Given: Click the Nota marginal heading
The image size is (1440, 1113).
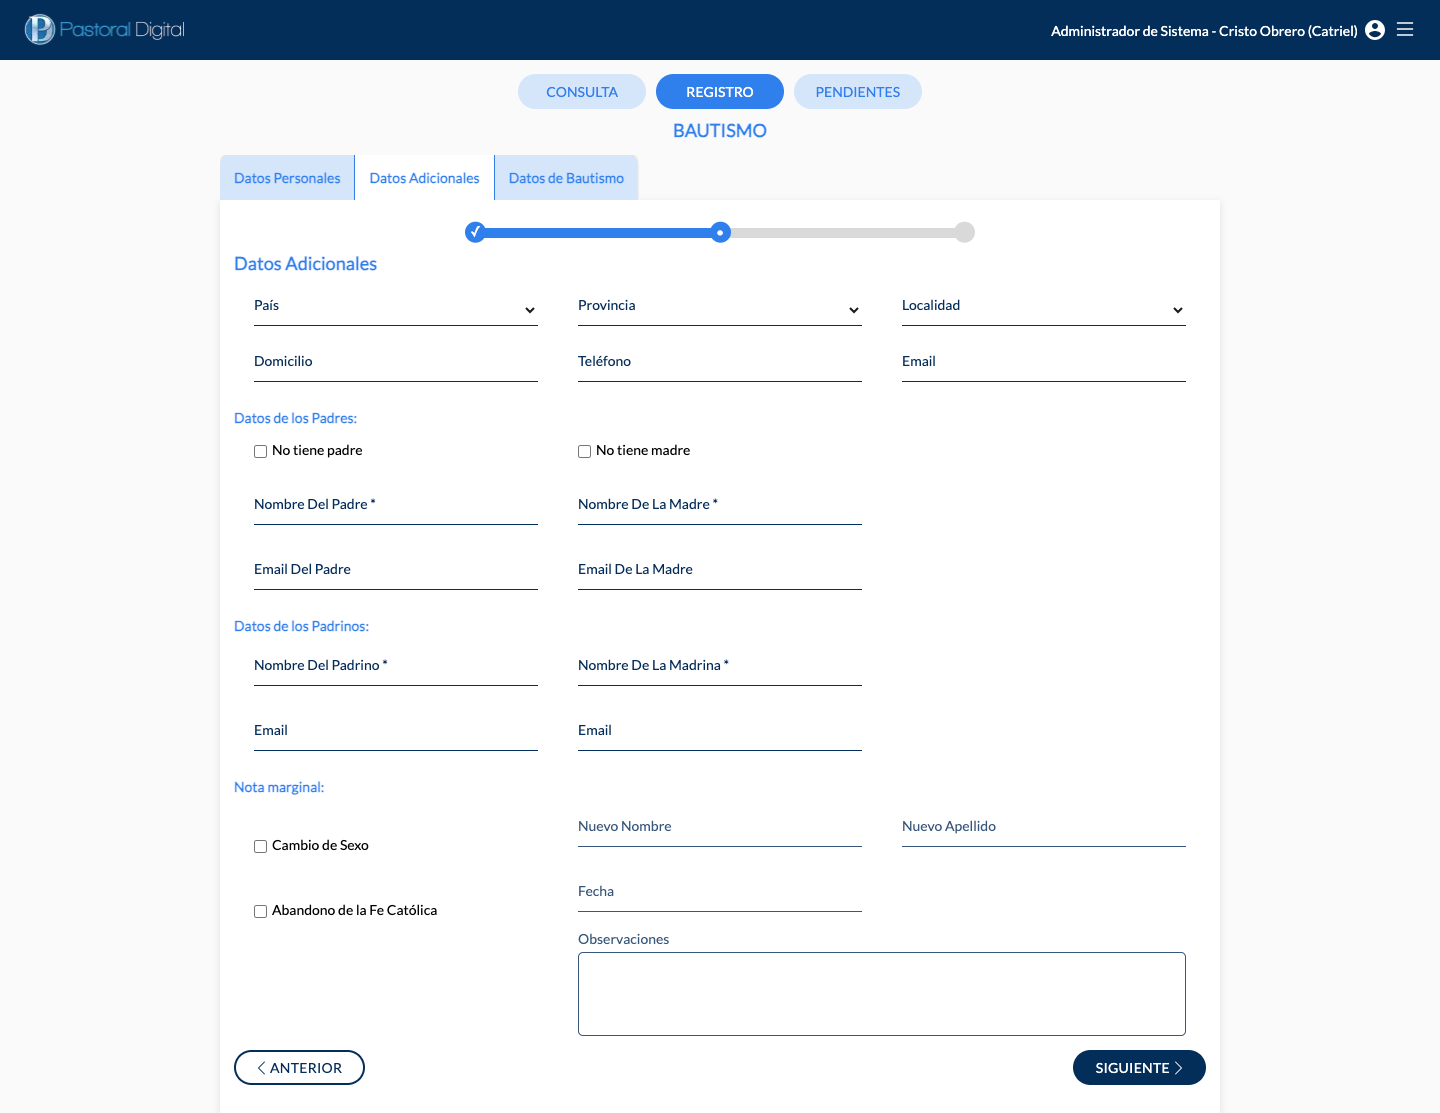Looking at the screenshot, I should coord(279,787).
